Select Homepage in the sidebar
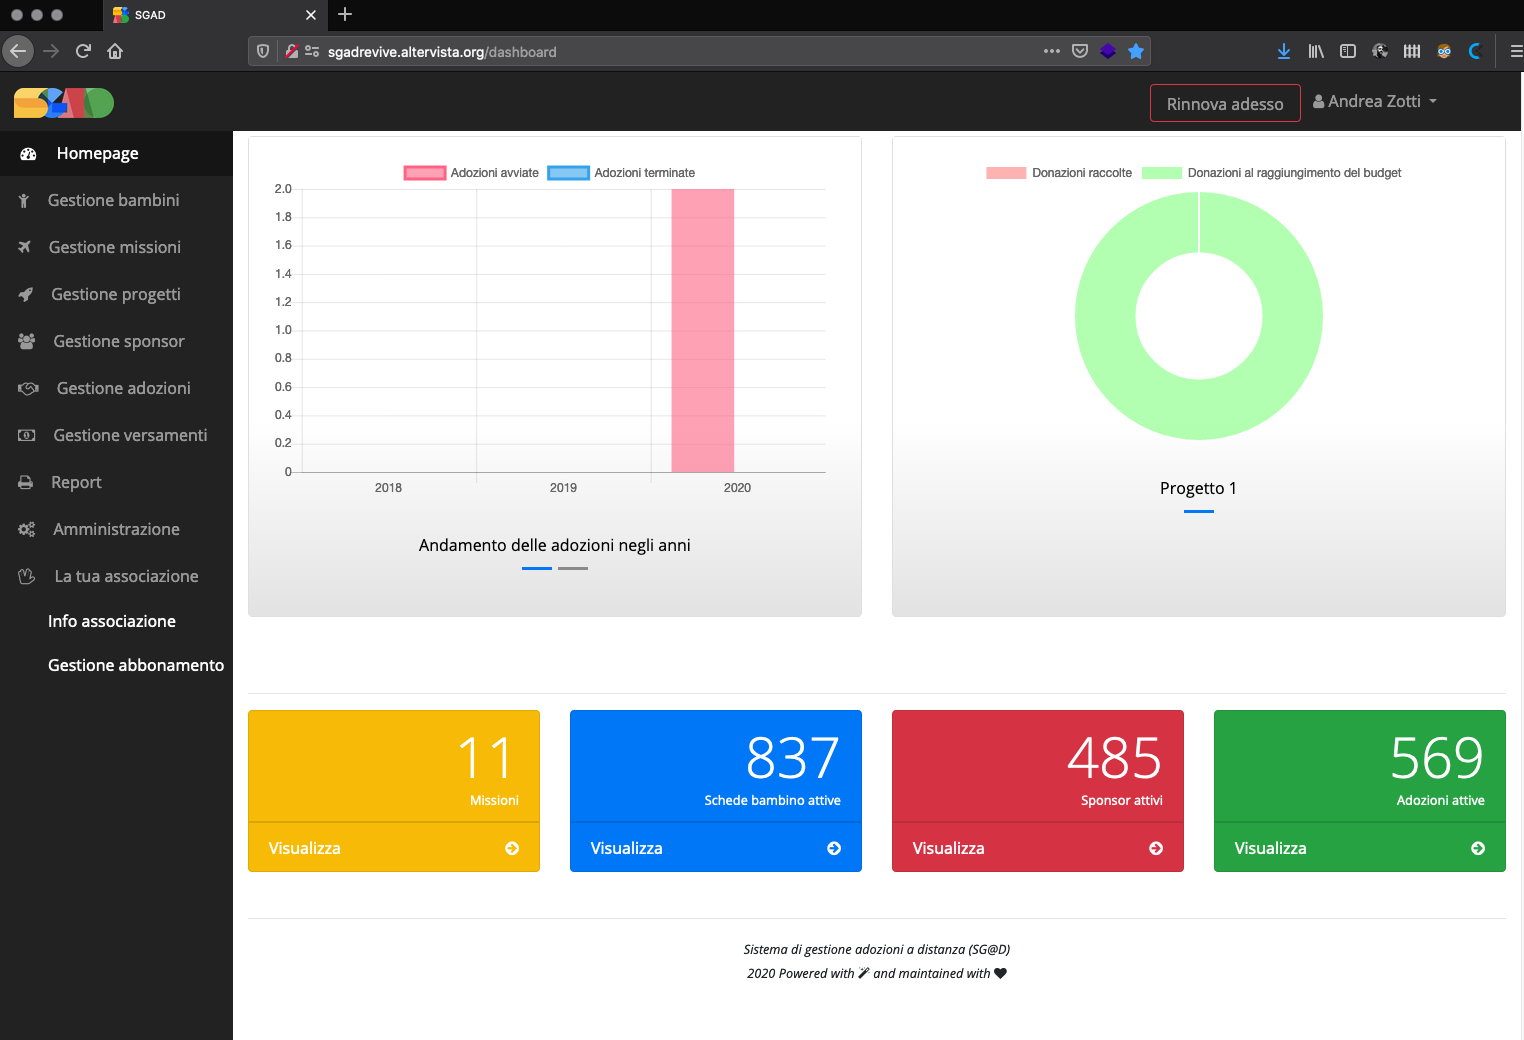Screen dimensions: 1524x1040 (x=116, y=153)
